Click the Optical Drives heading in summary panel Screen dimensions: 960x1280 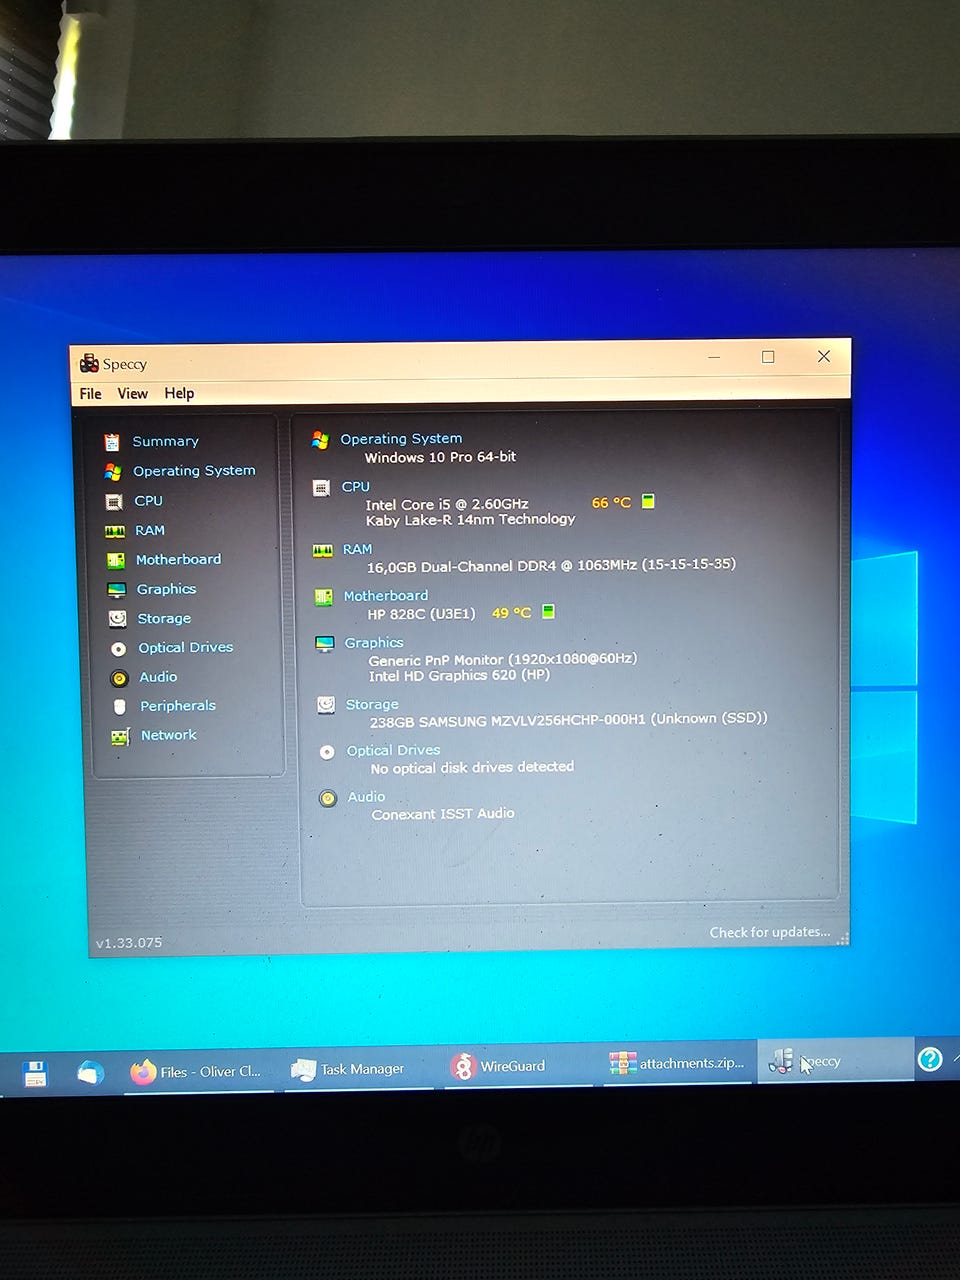[x=393, y=750]
